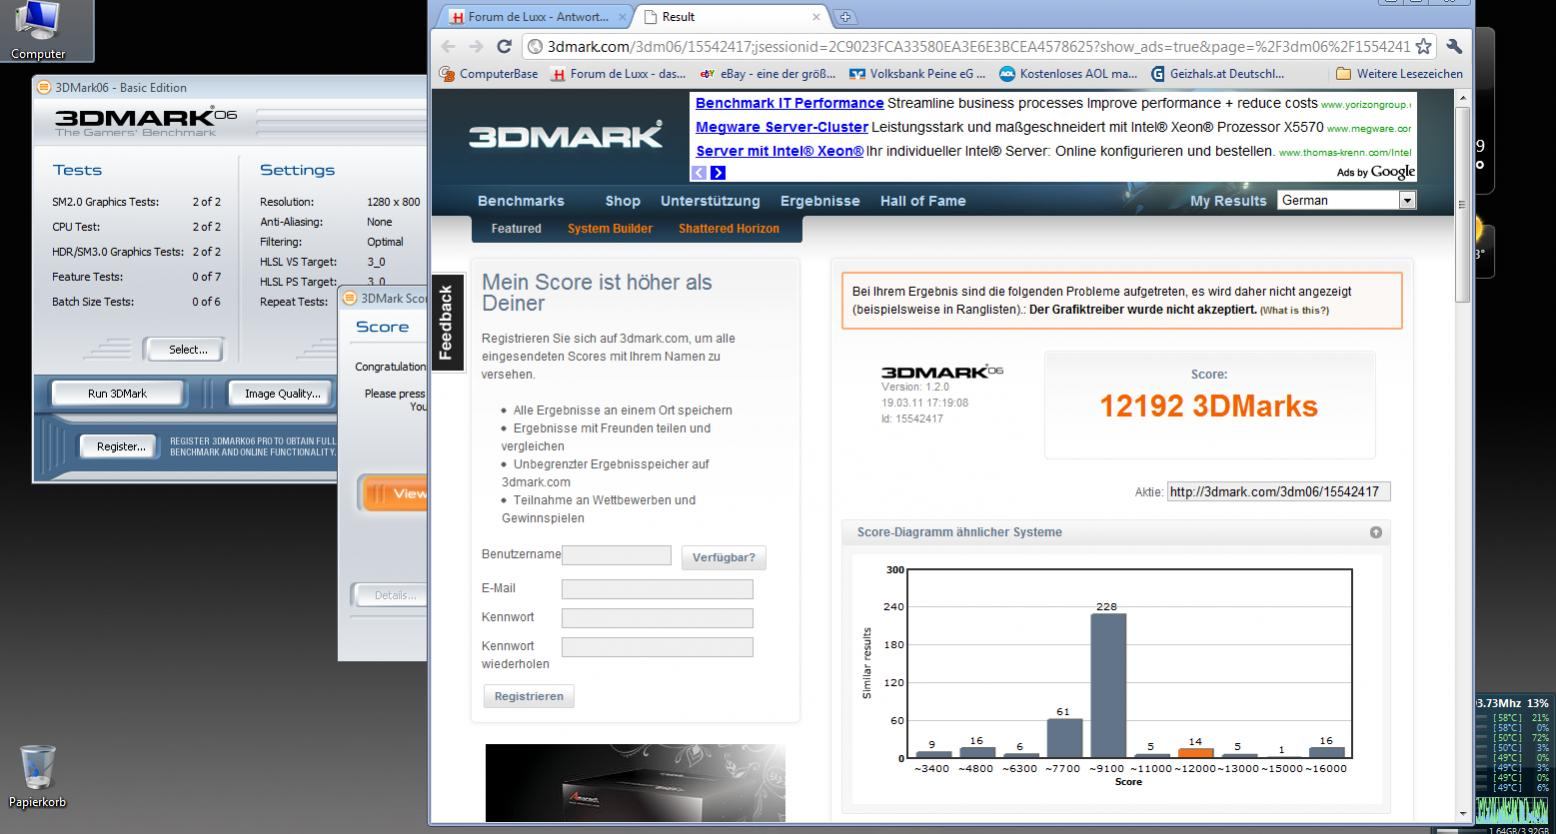This screenshot has width=1556, height=834.
Task: Open the Megware Server-Cluster ad link
Action: point(781,127)
